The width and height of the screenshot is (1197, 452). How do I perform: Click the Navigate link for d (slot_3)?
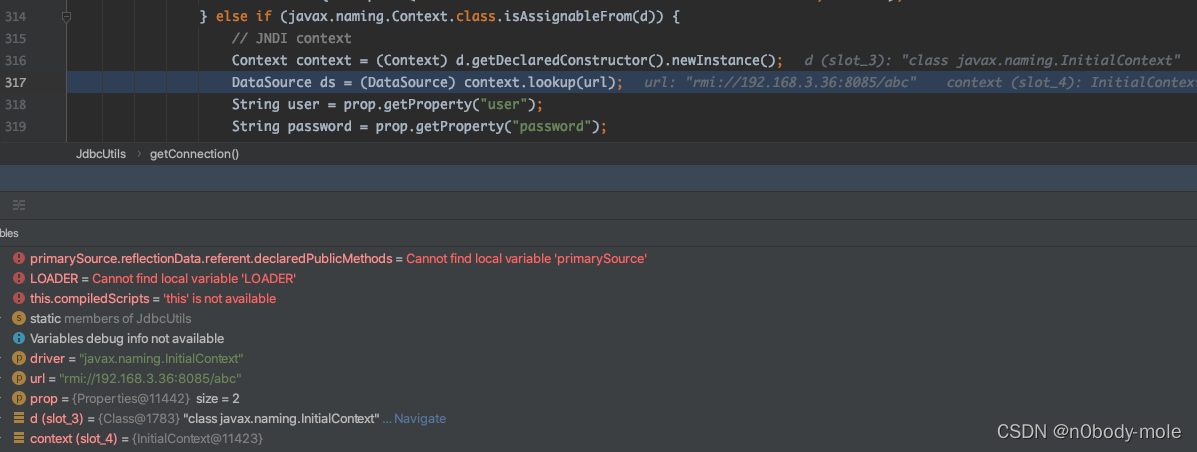pos(420,418)
